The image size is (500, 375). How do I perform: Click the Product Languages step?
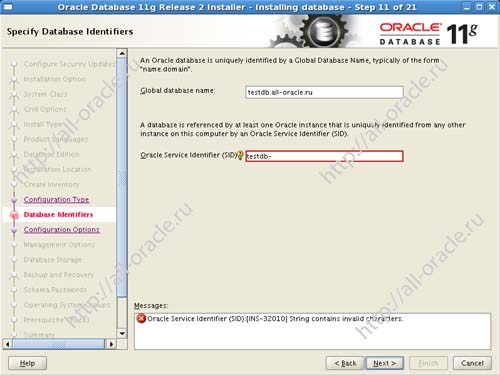(x=56, y=139)
